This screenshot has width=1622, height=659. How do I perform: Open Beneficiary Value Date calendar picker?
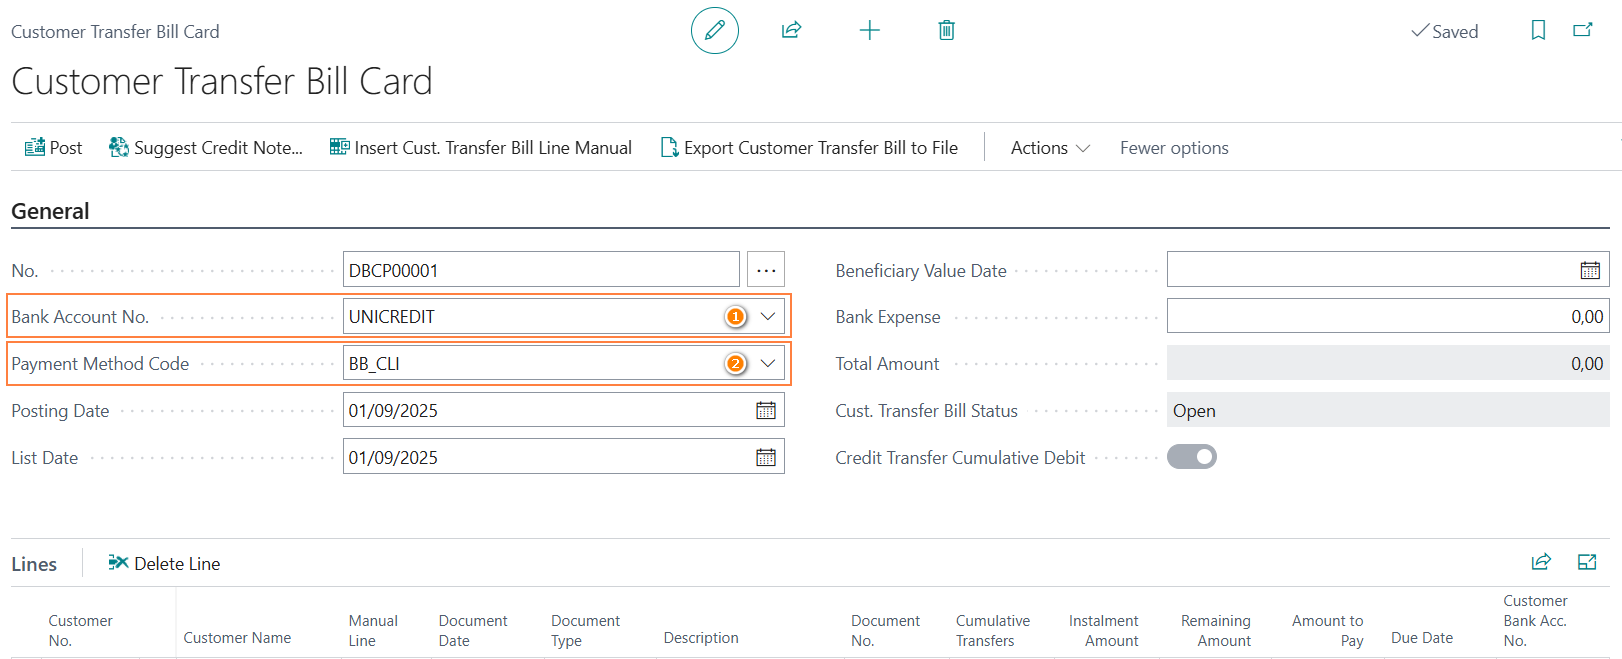click(1590, 270)
